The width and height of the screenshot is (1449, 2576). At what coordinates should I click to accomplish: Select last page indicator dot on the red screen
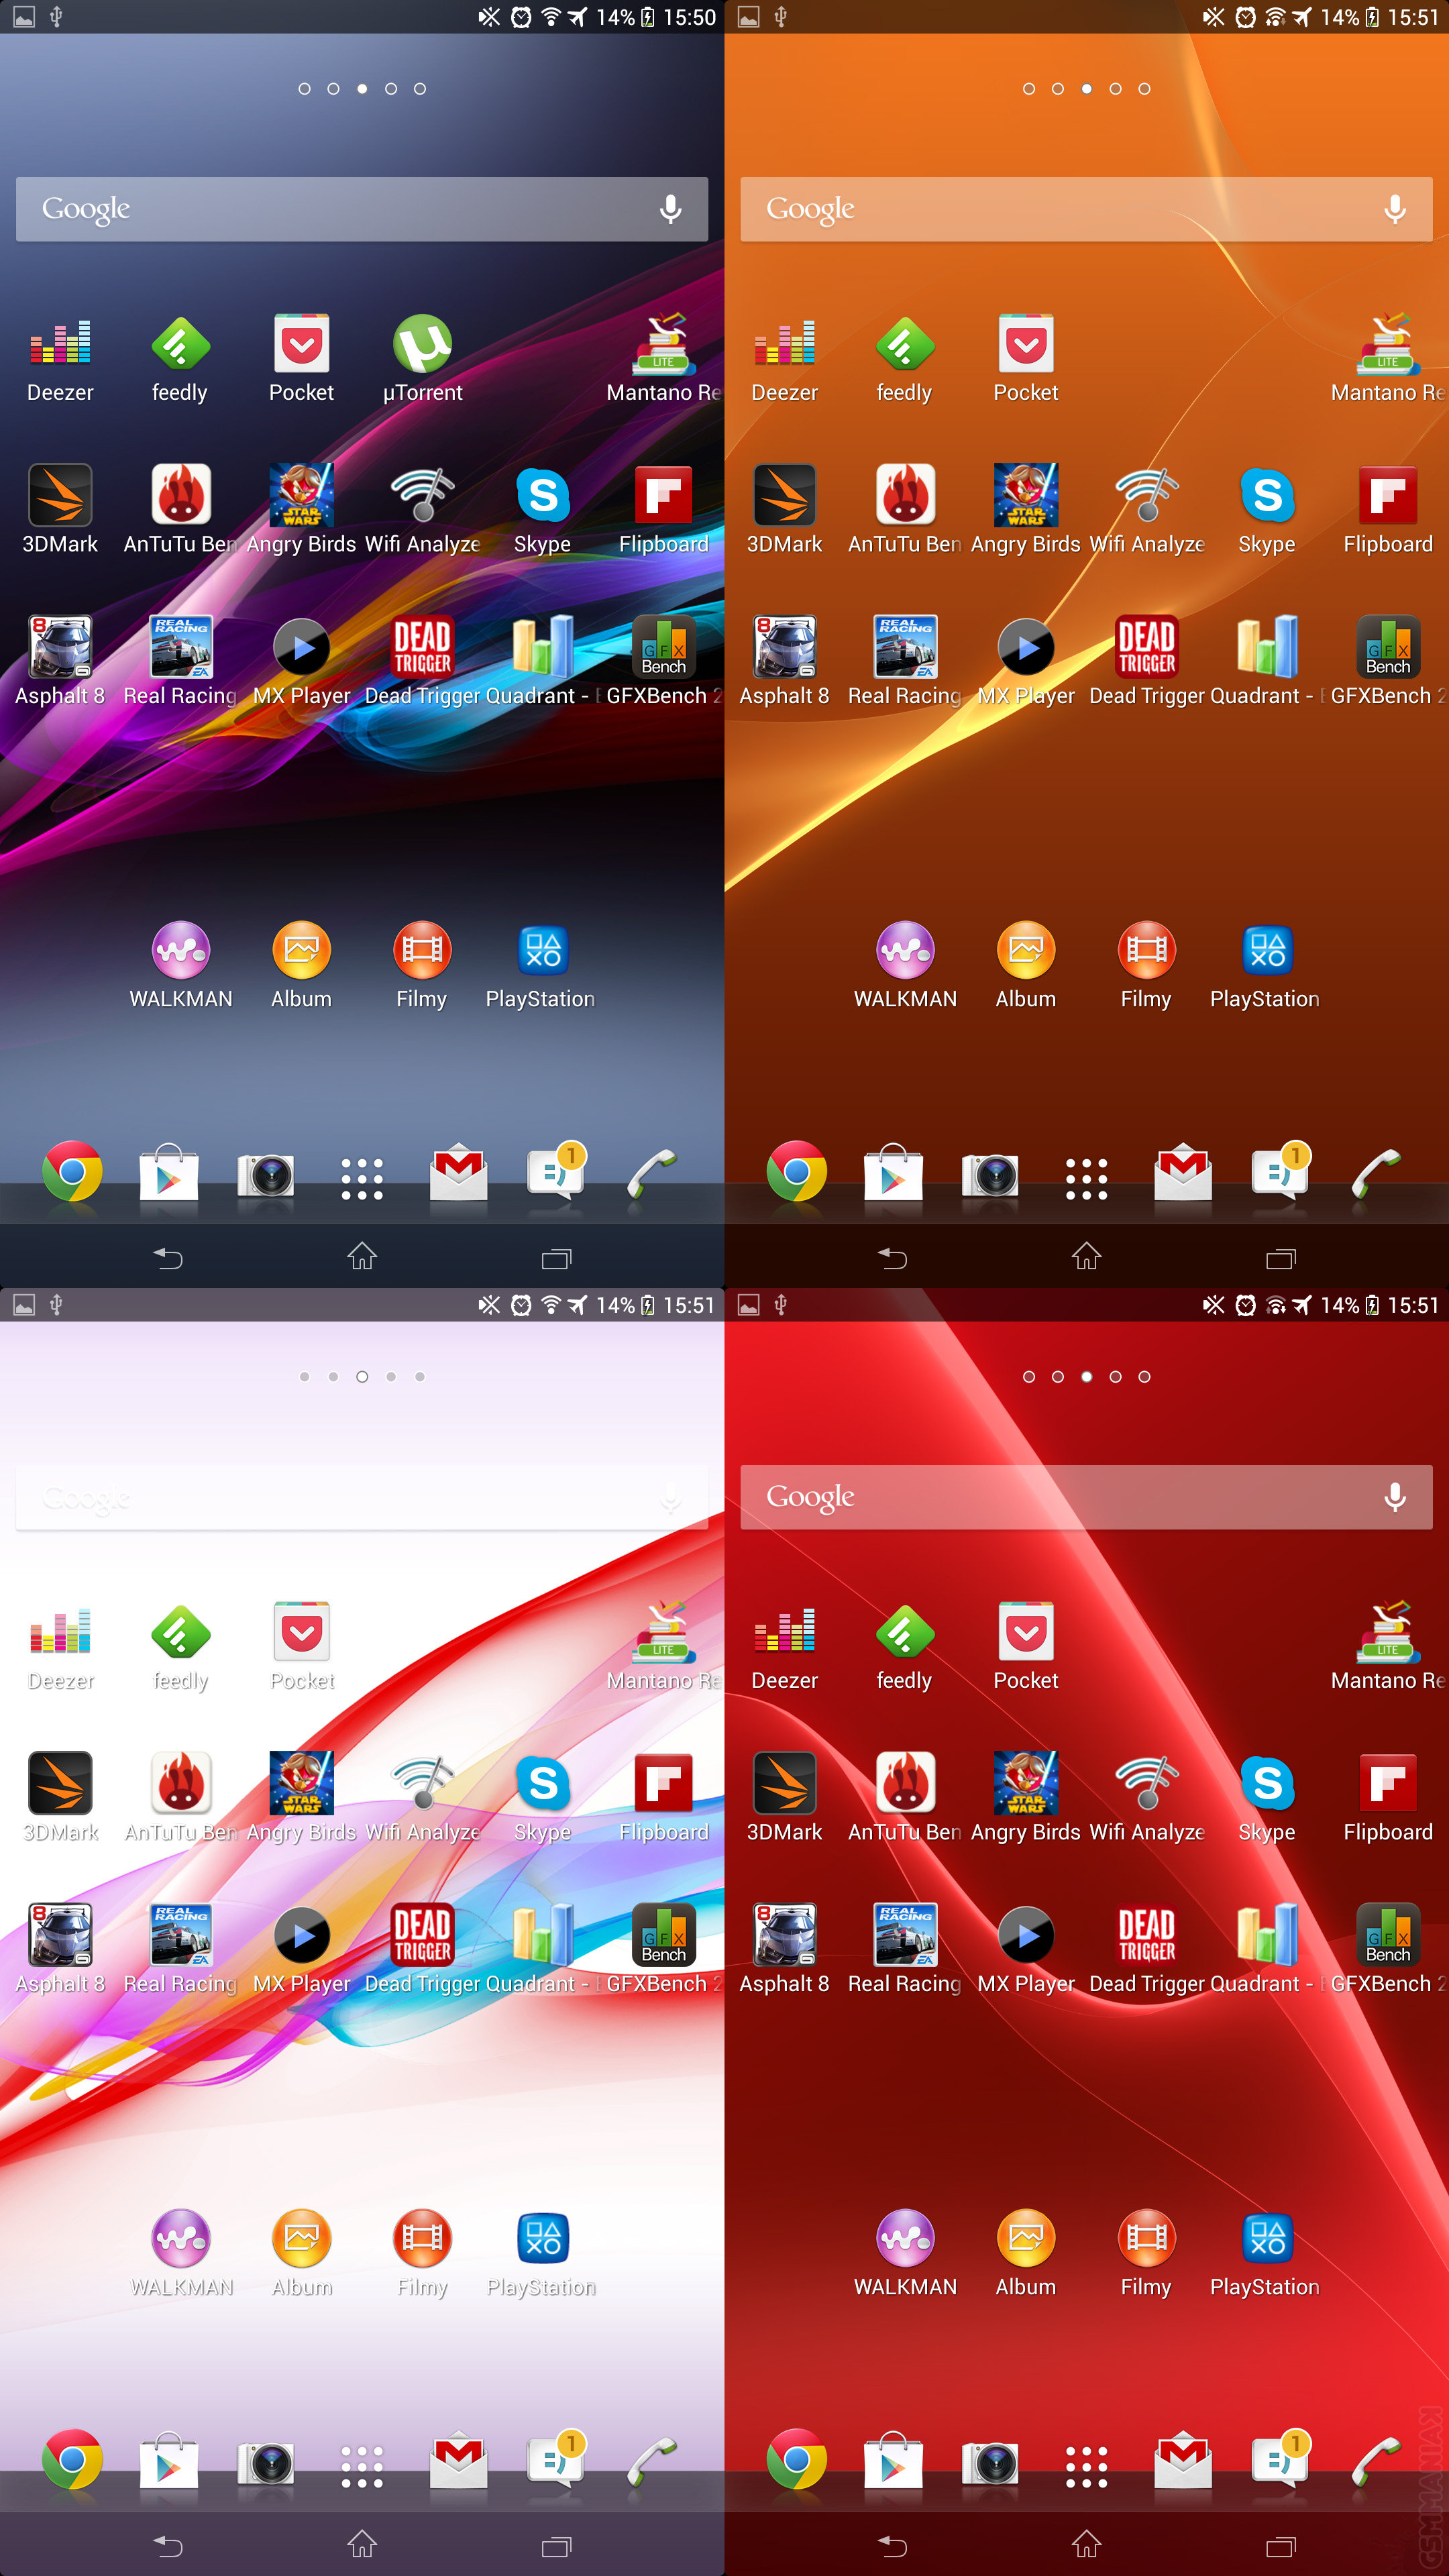[1144, 1377]
